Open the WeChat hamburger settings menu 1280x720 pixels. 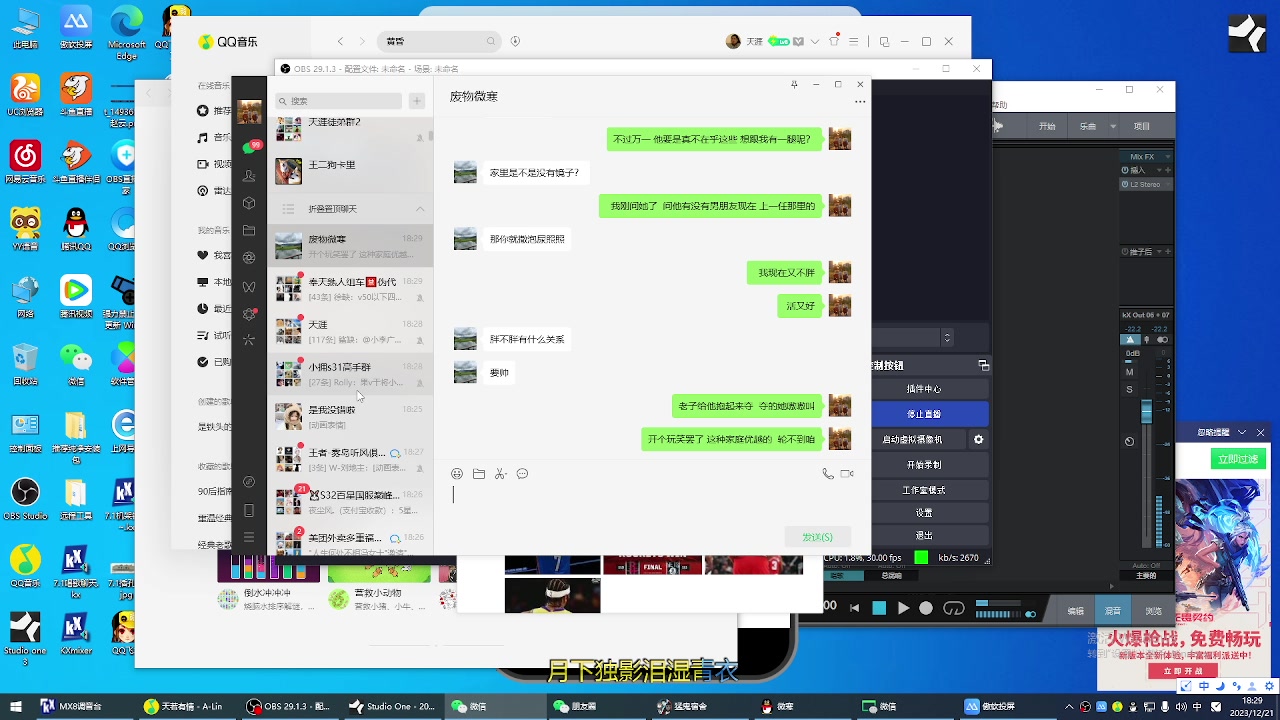(249, 538)
